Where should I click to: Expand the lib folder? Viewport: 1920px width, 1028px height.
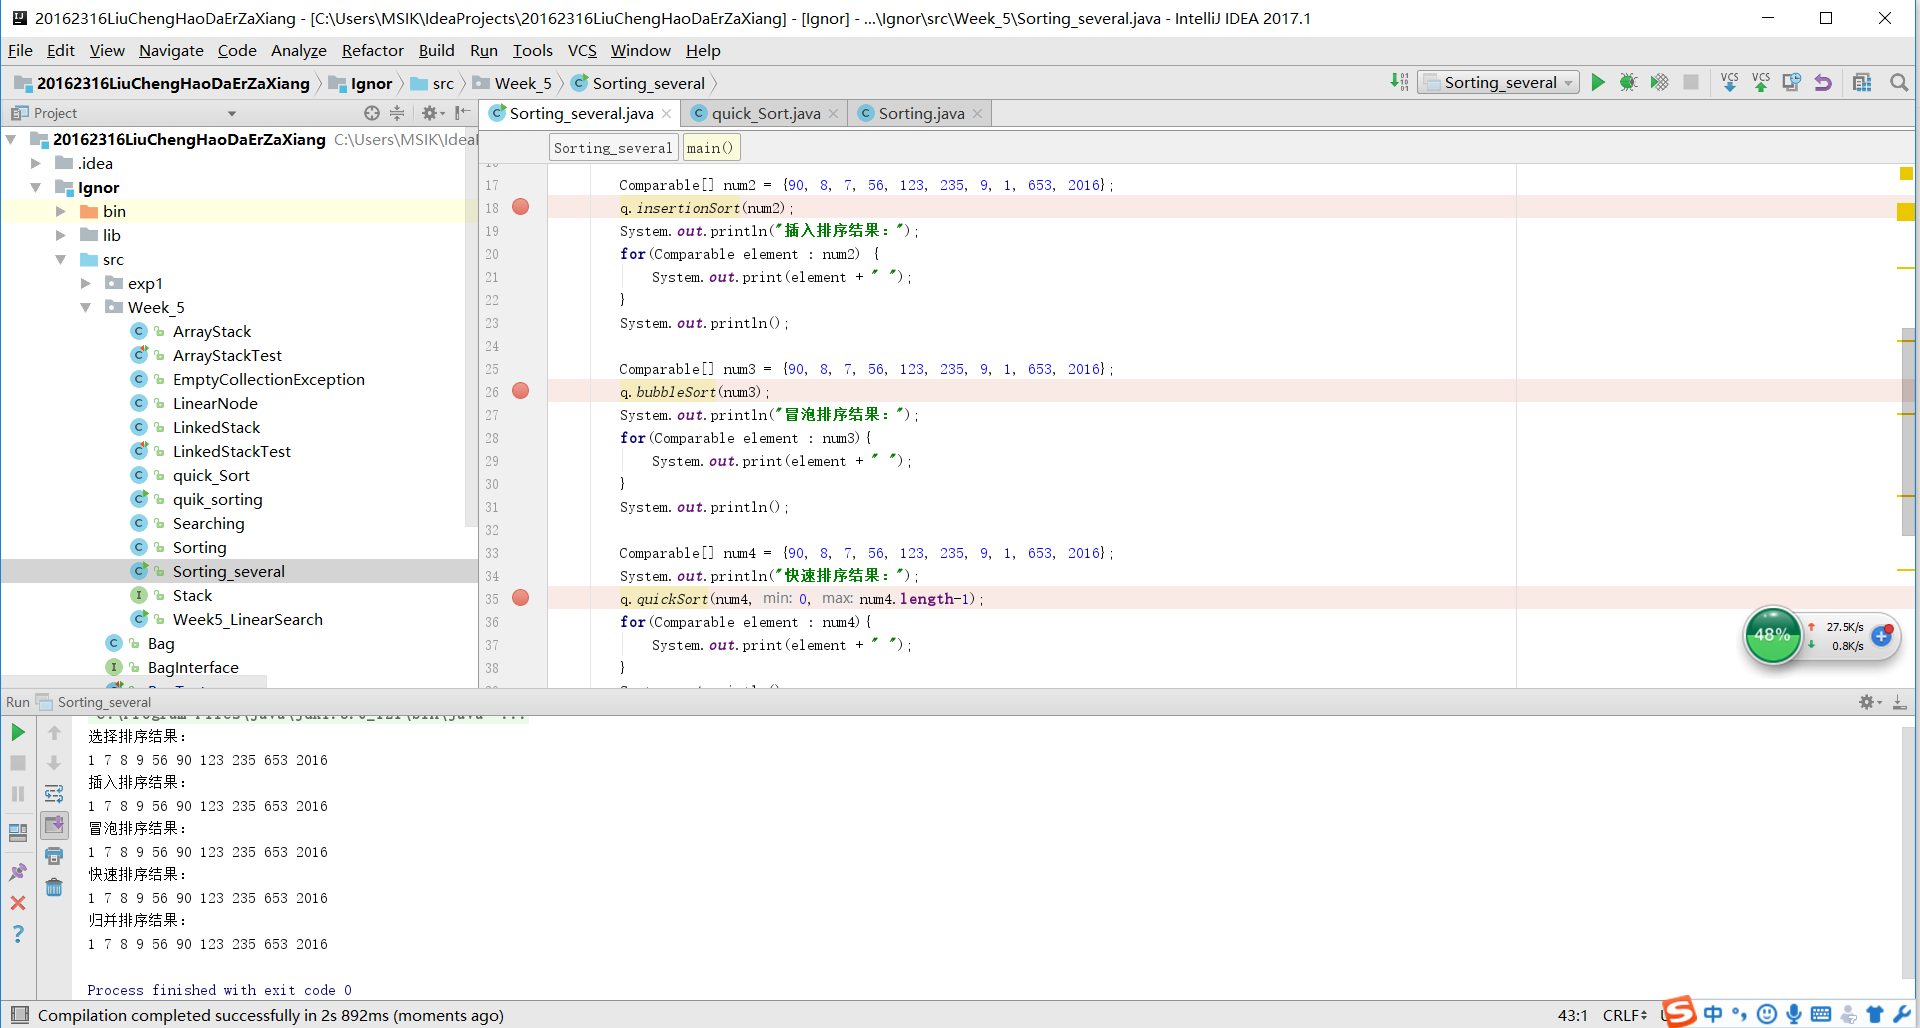61,235
